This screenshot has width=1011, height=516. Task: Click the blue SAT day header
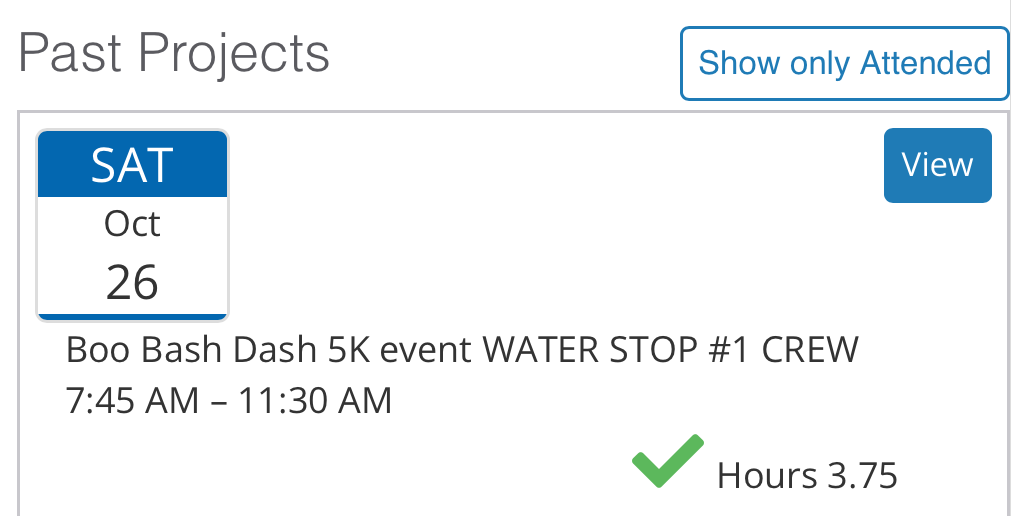click(133, 165)
